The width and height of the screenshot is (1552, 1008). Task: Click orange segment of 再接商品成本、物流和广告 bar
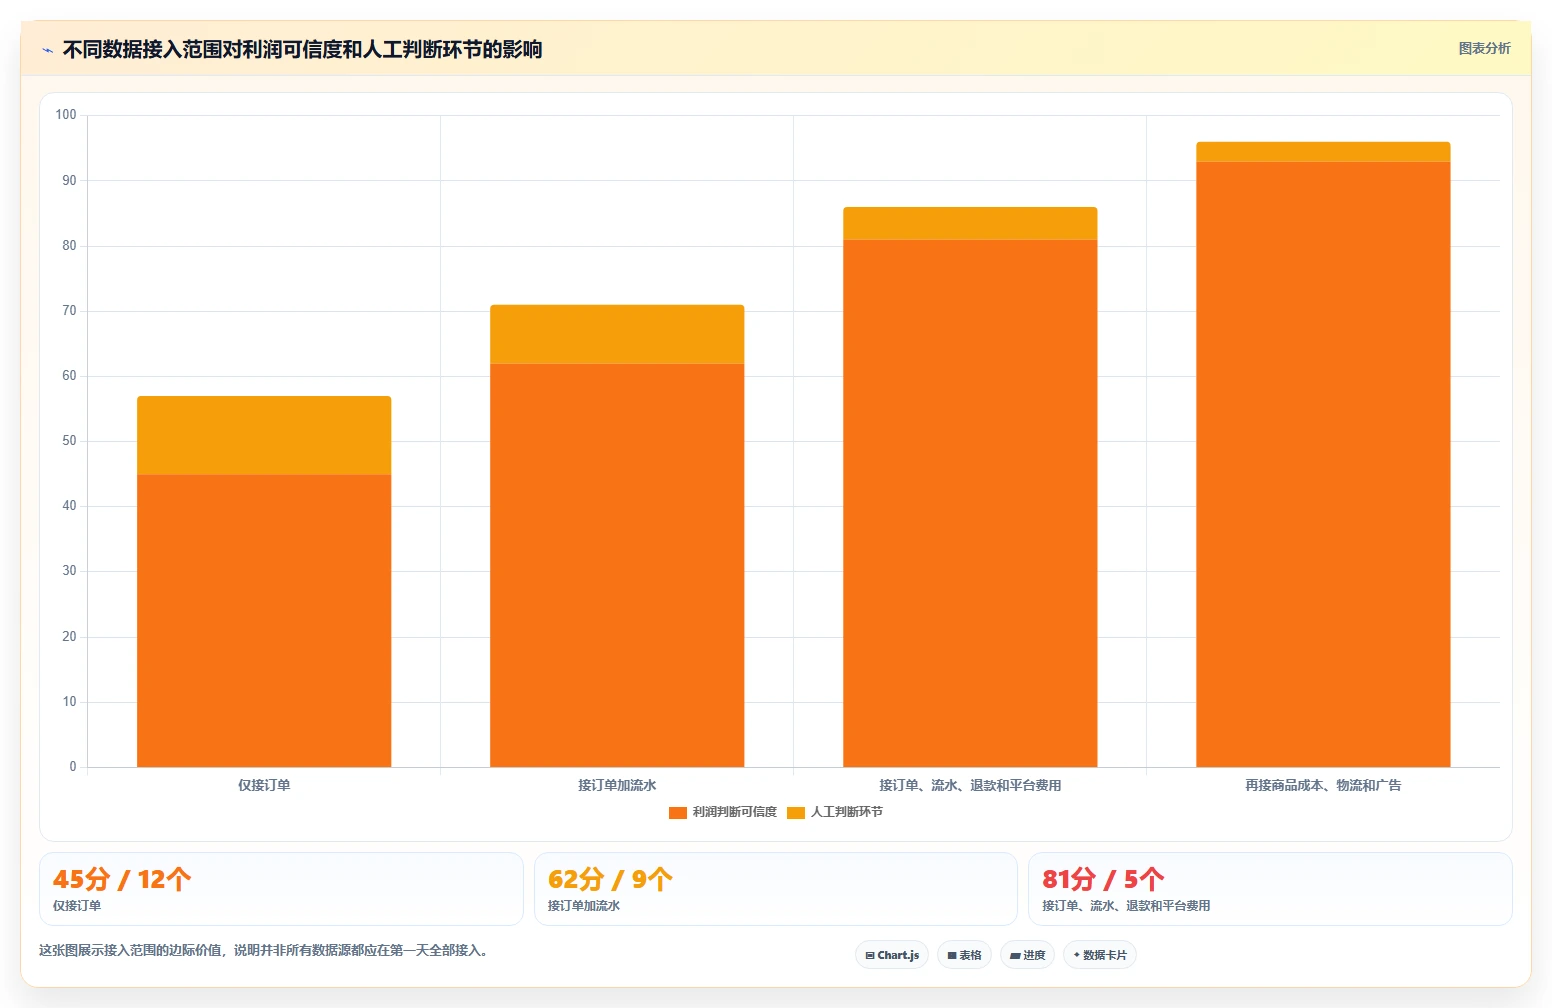coord(1323,464)
